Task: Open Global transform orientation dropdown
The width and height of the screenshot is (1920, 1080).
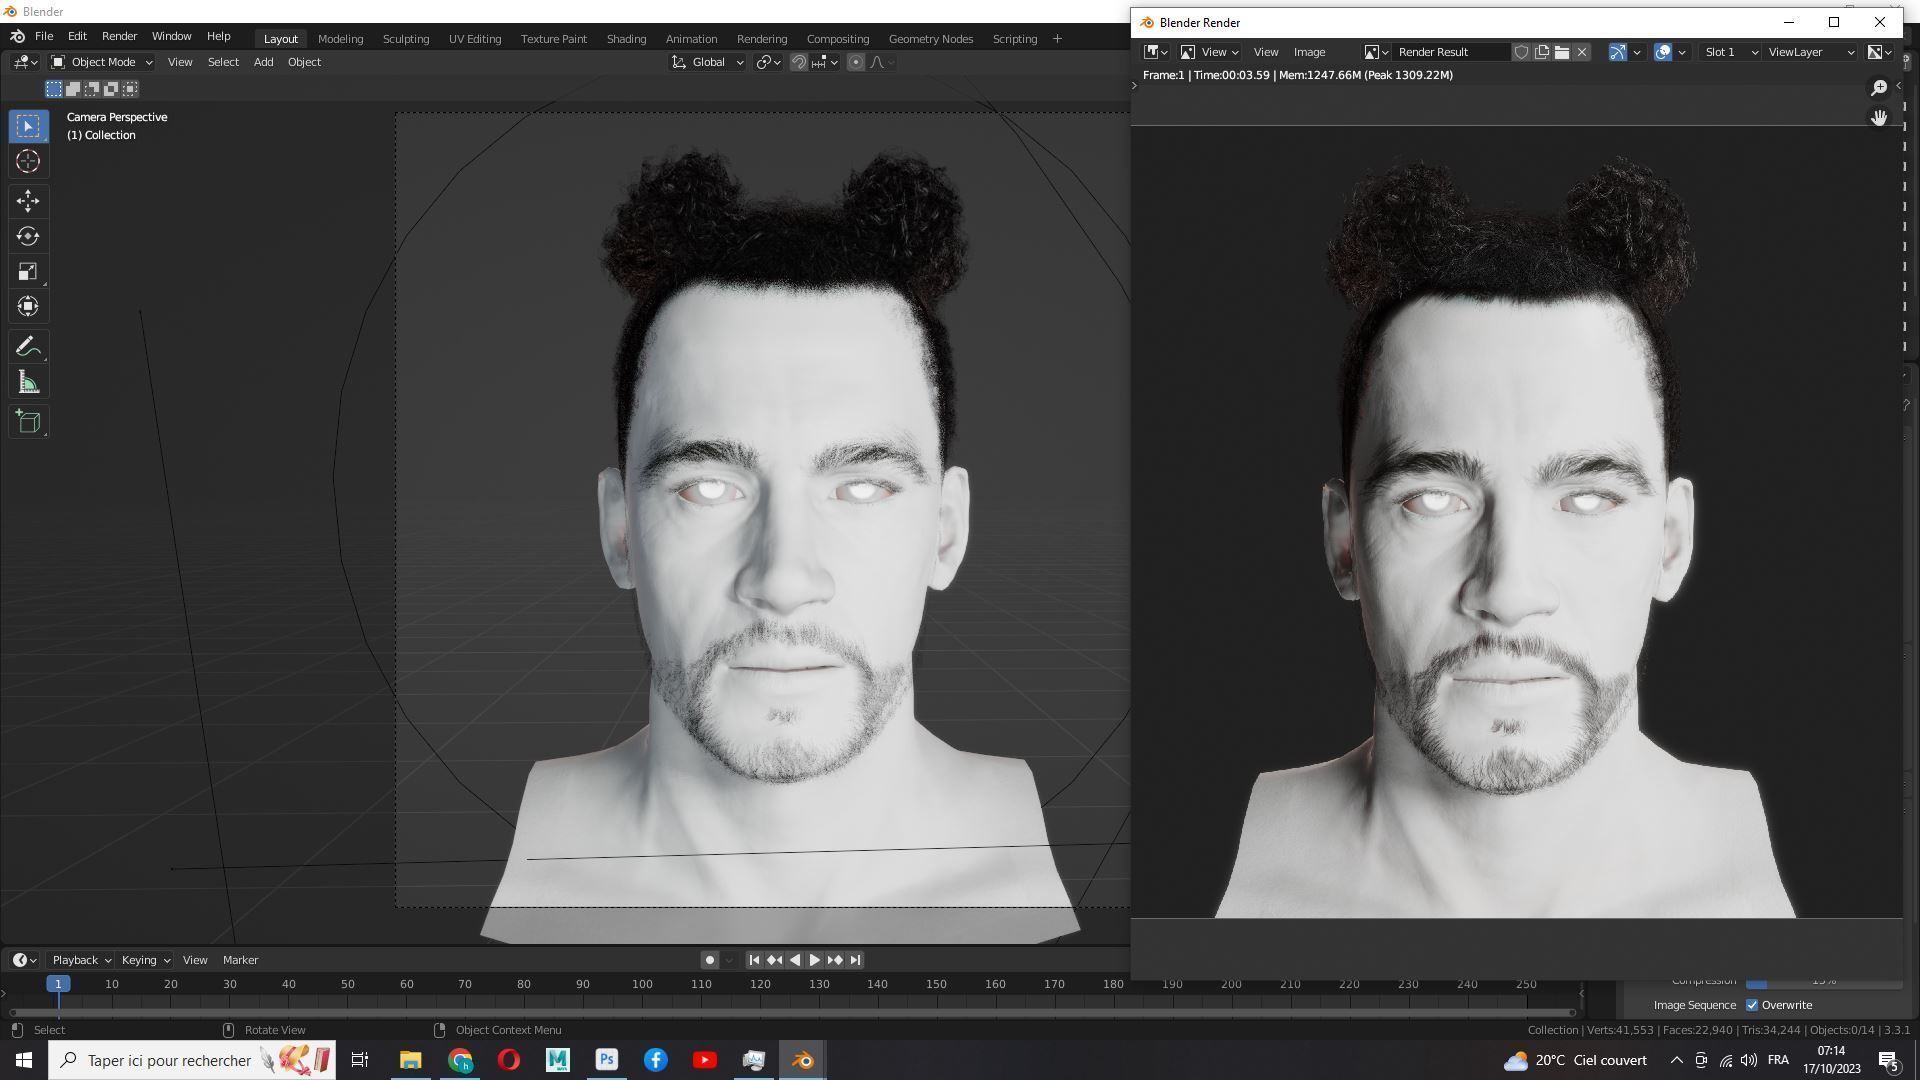Action: [707, 62]
